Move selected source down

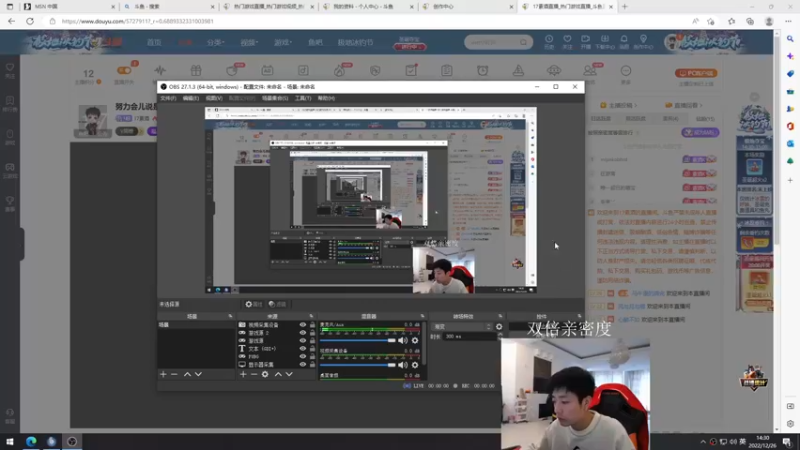[x=289, y=374]
